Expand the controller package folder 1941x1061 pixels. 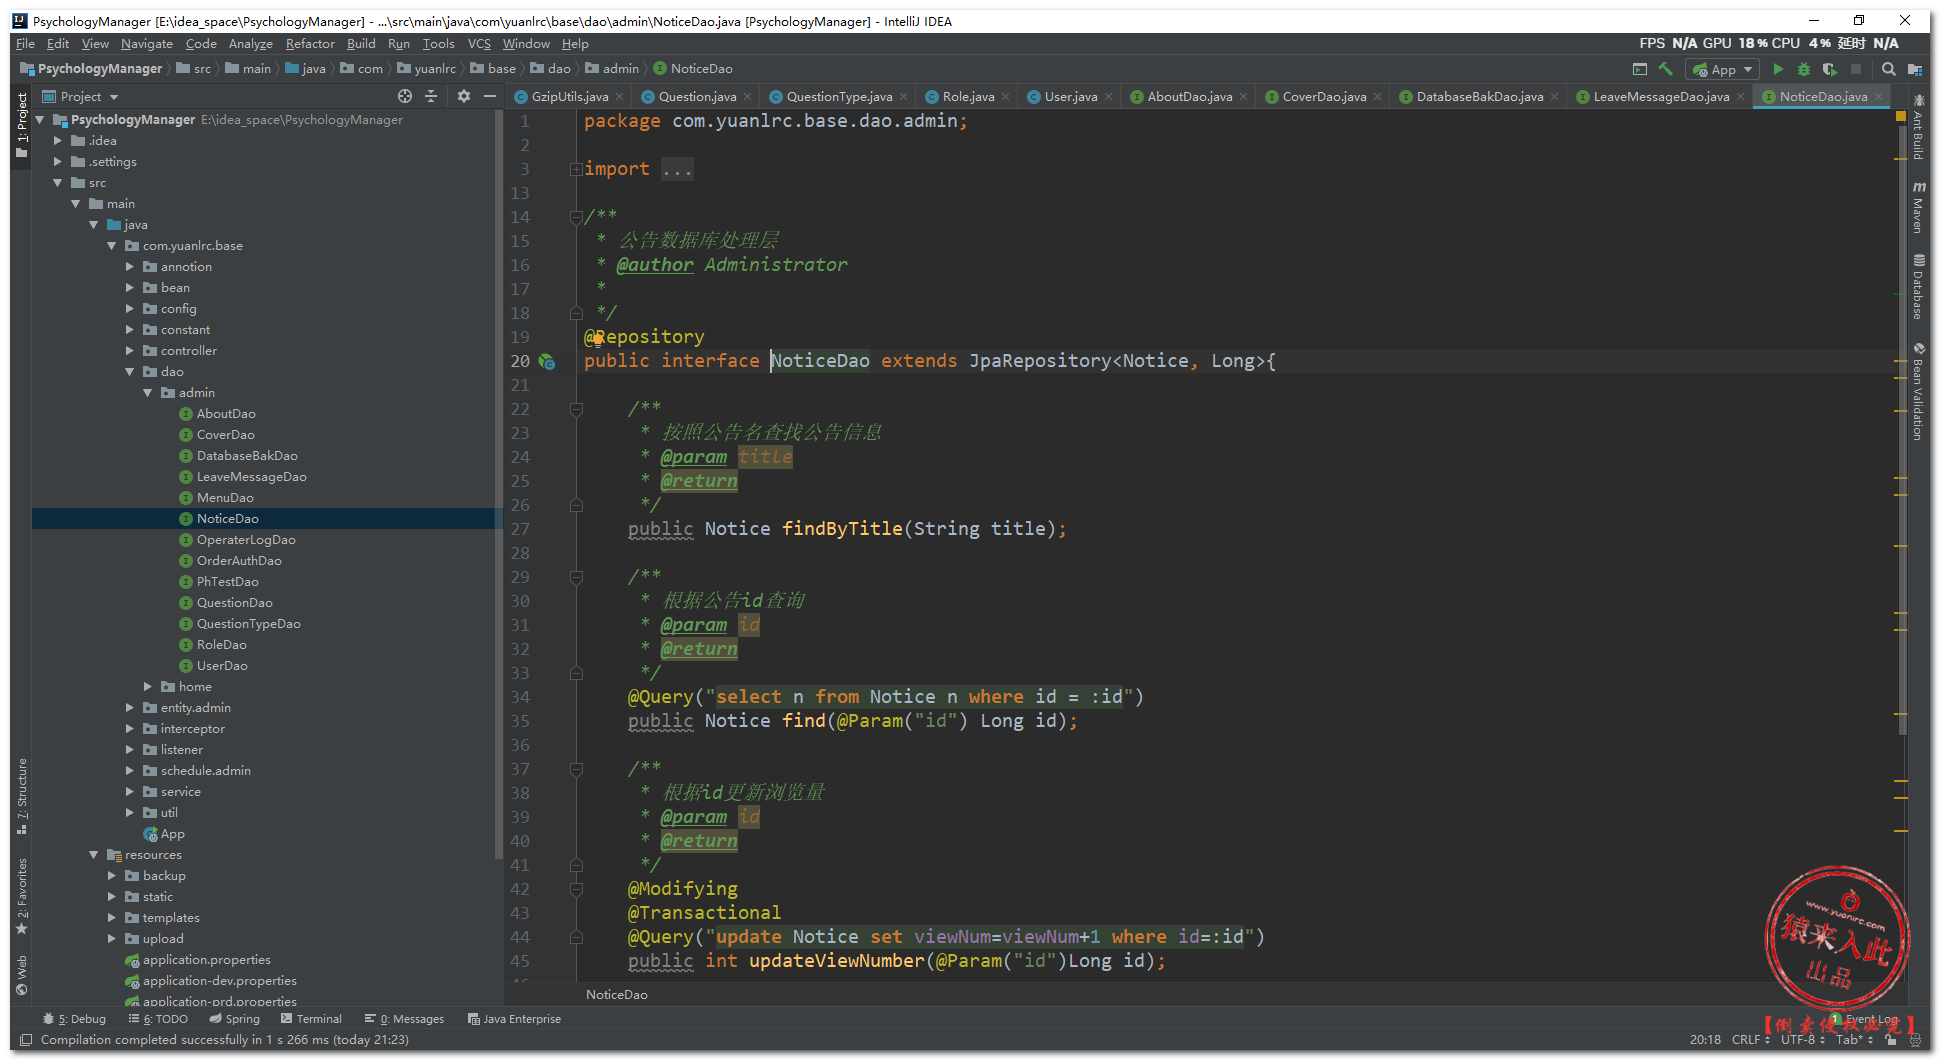[130, 351]
